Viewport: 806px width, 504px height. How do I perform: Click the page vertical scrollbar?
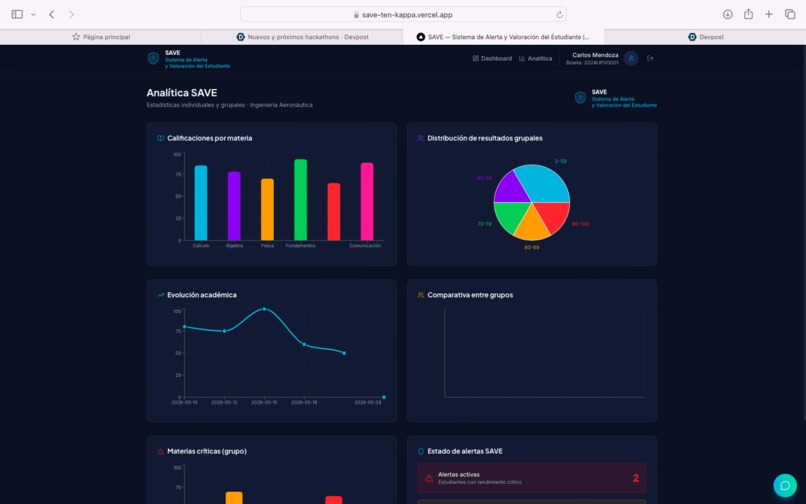[803, 231]
